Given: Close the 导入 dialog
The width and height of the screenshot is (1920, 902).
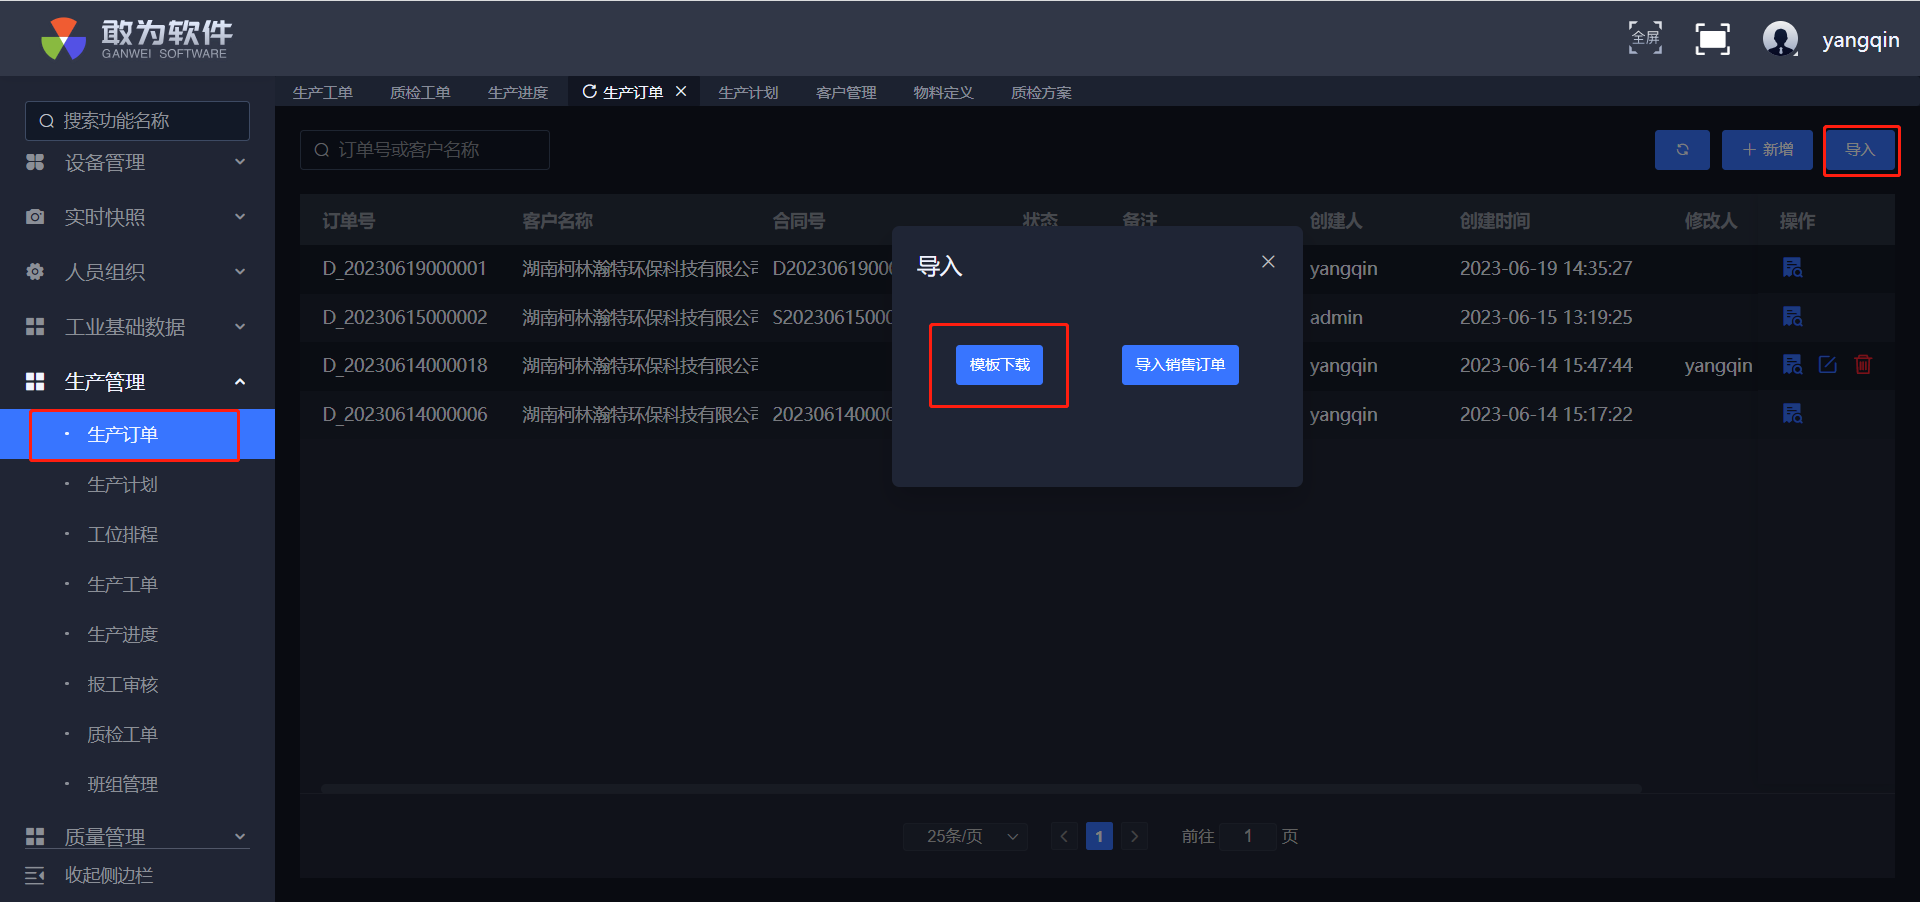Looking at the screenshot, I should [x=1268, y=261].
